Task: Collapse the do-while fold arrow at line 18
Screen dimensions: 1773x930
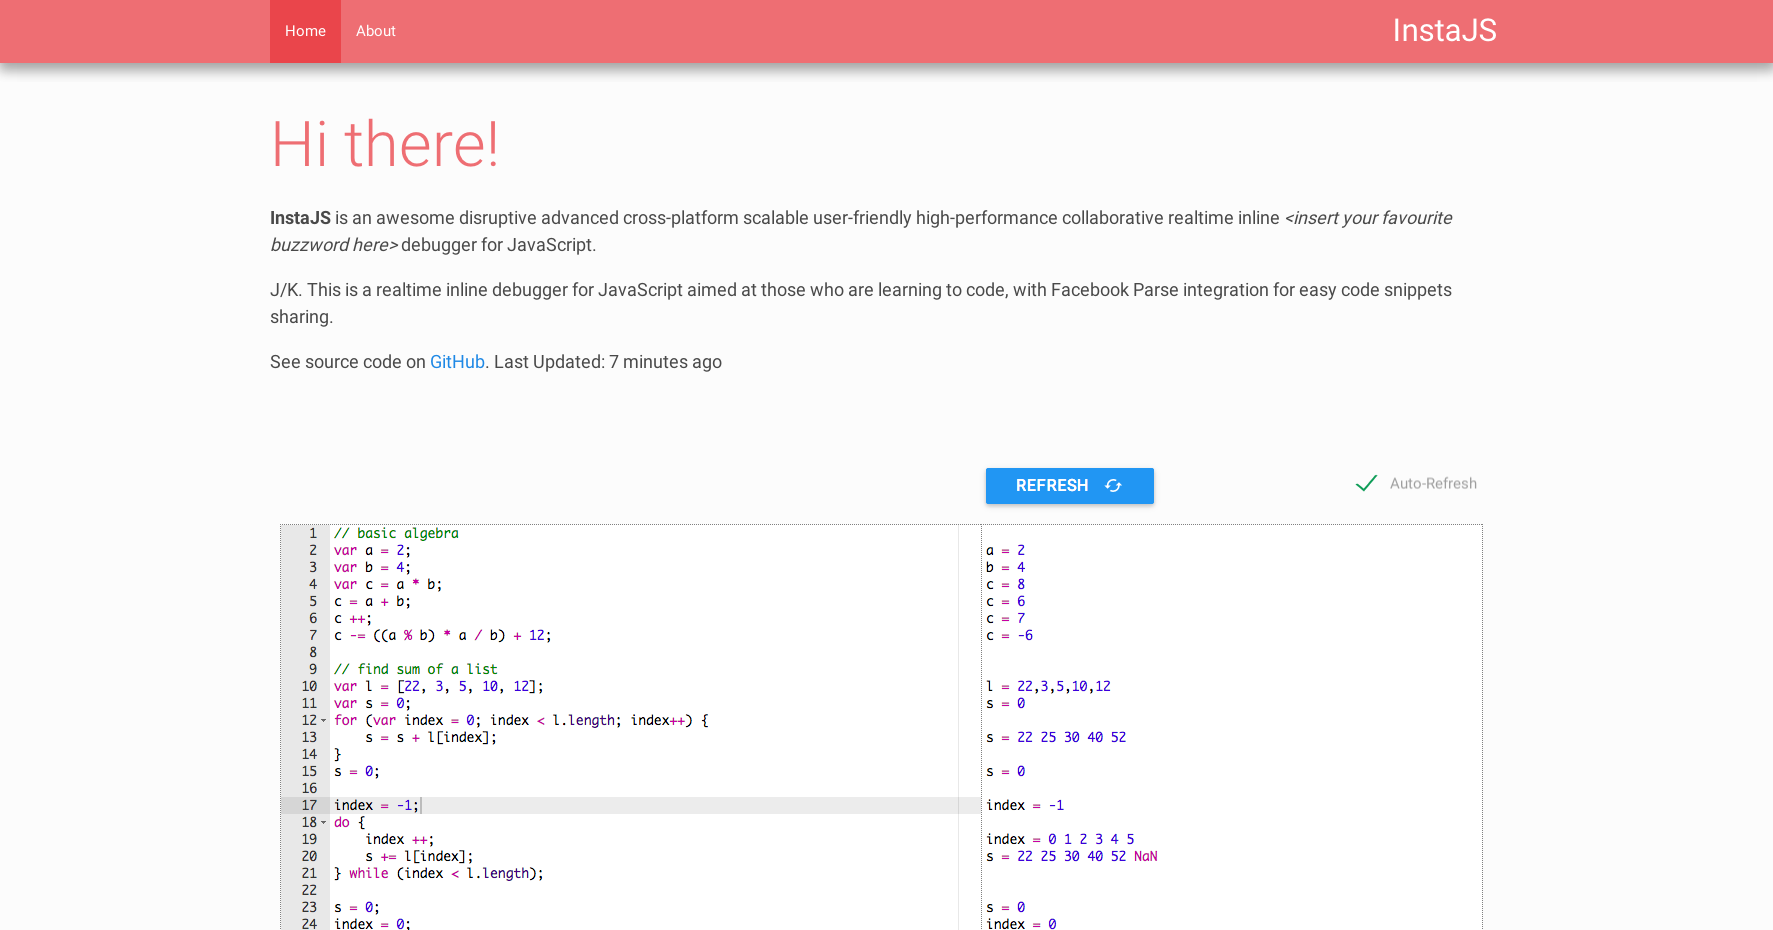Action: [x=324, y=823]
